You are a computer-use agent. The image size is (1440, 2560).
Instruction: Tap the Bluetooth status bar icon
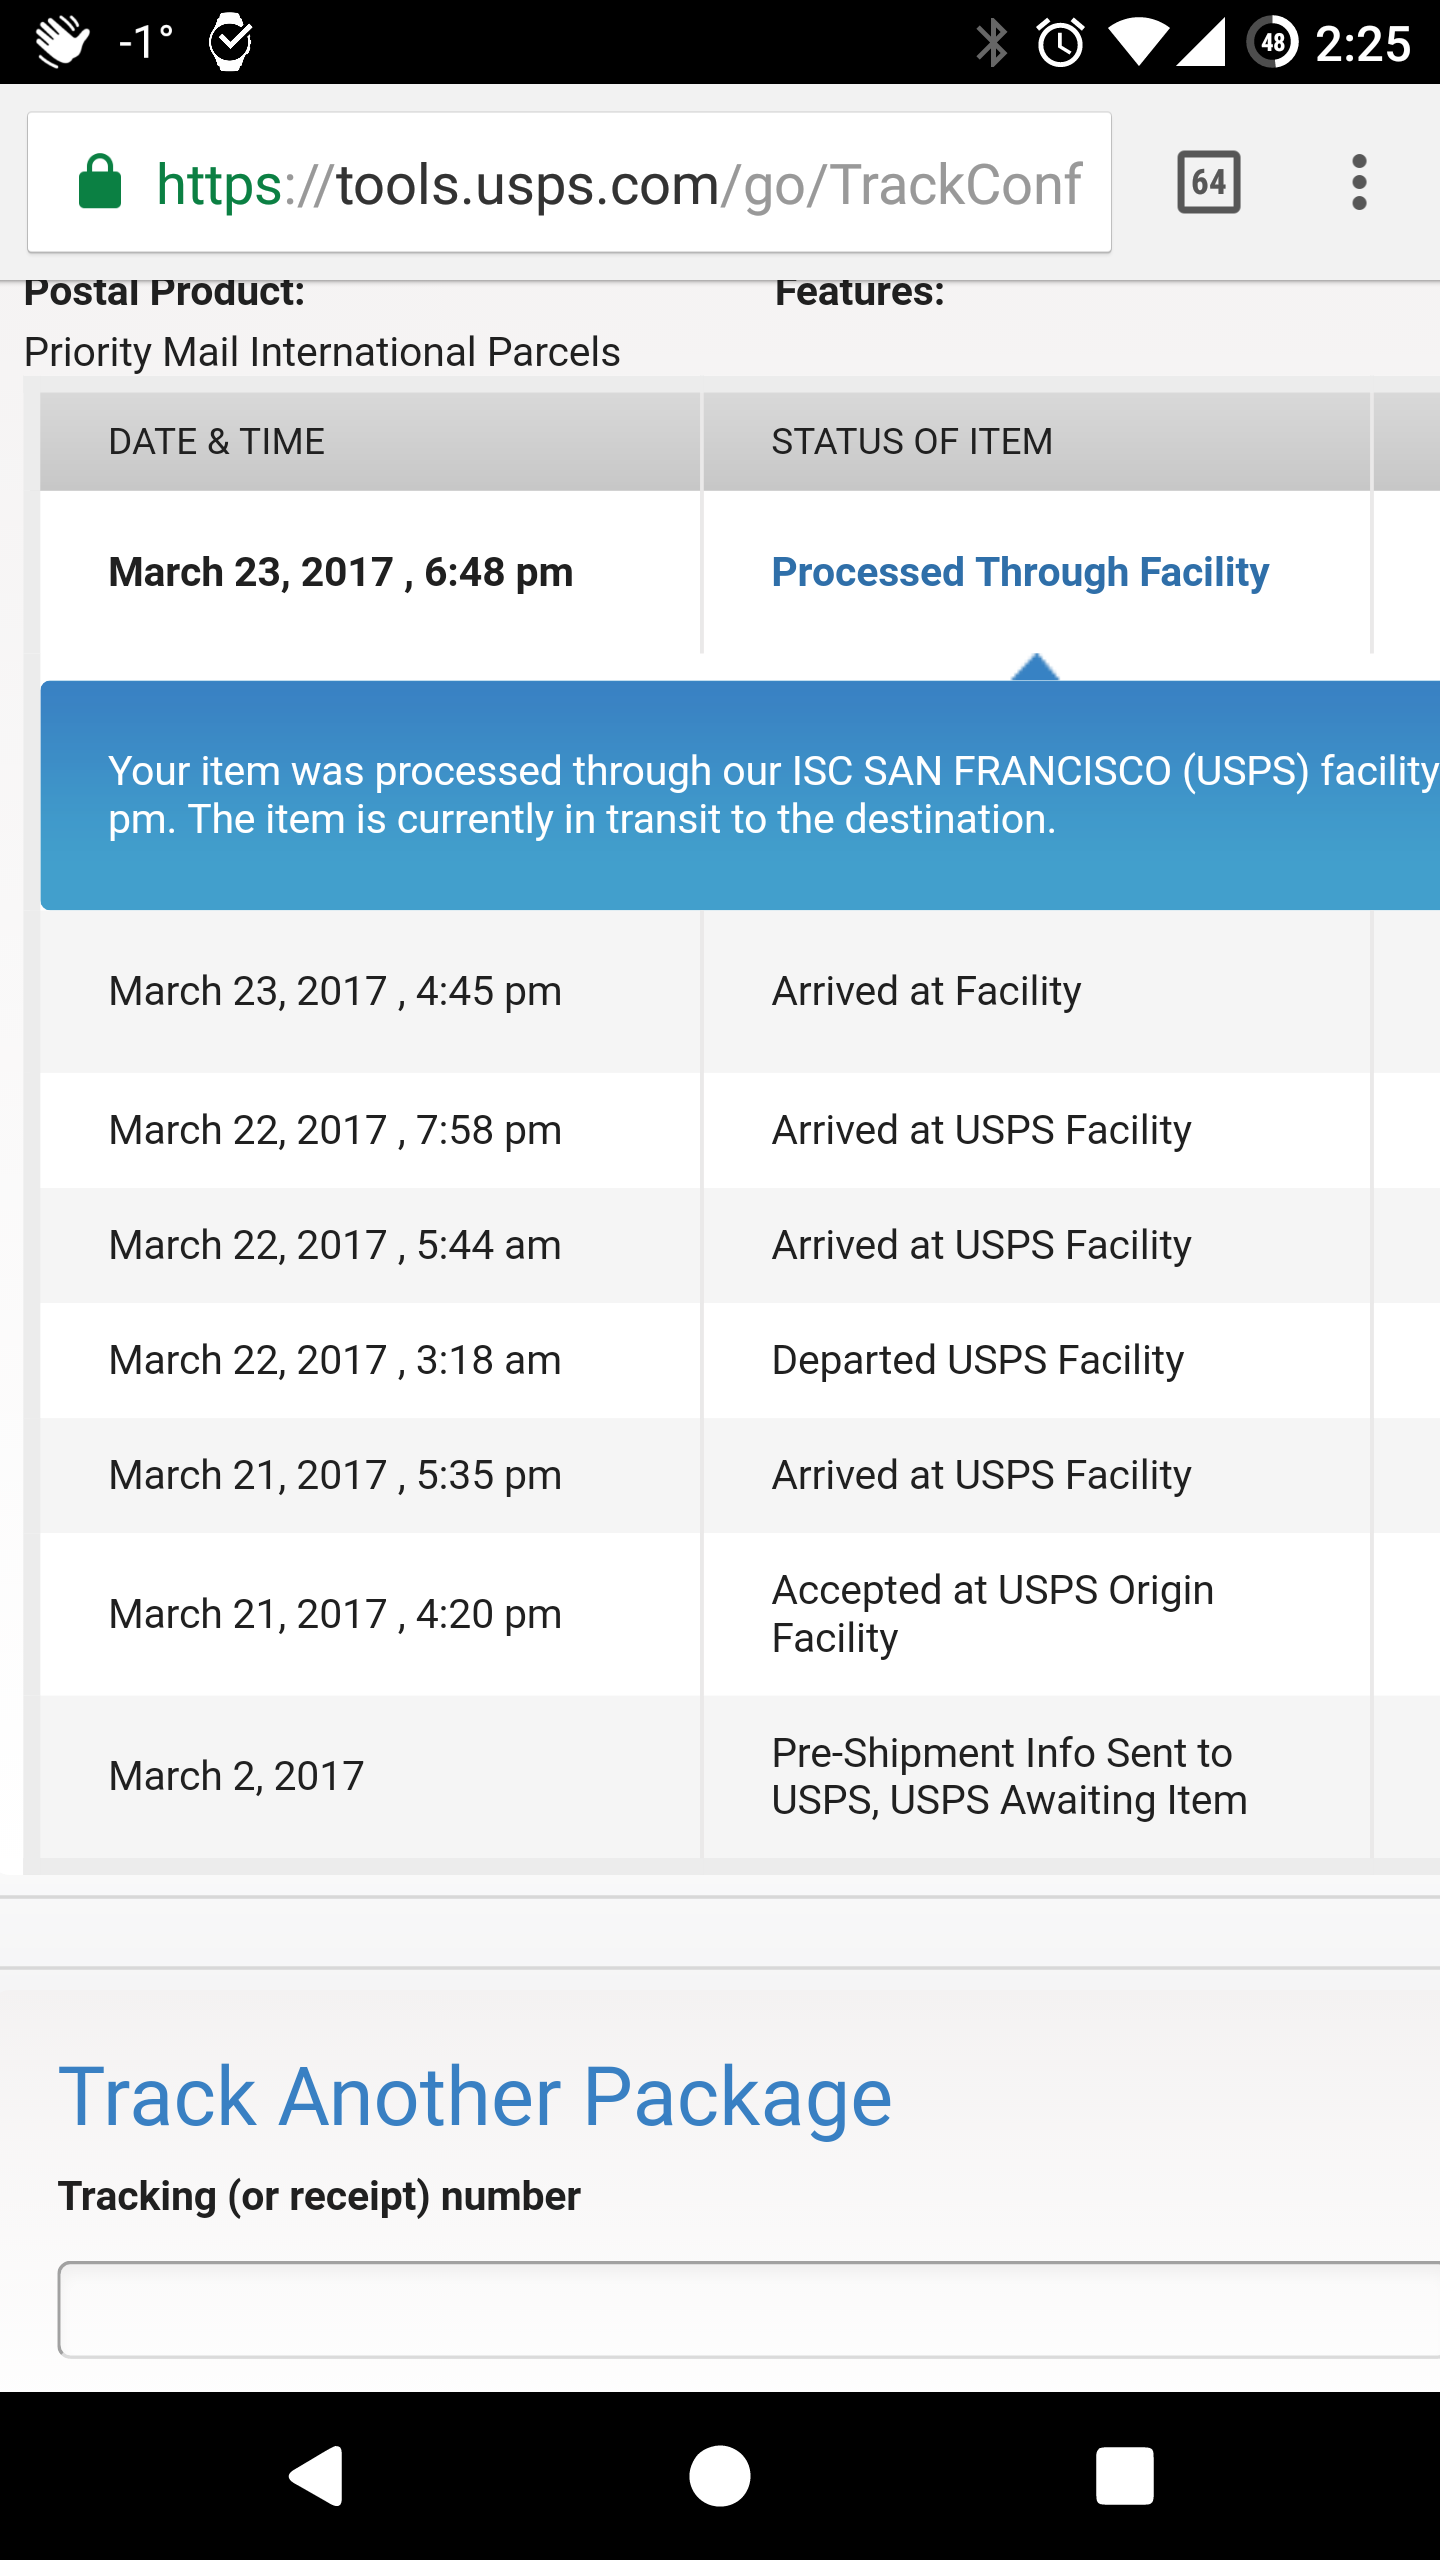991,43
